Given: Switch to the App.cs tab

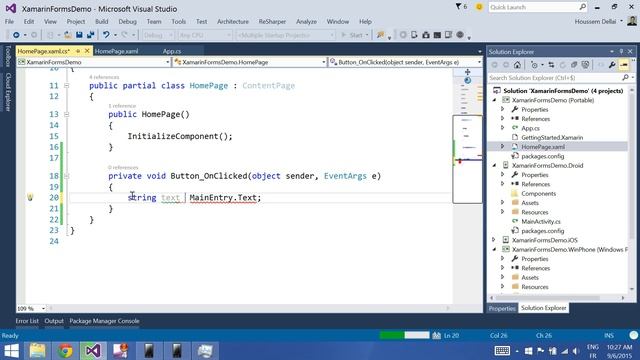Looking at the screenshot, I should [x=172, y=51].
